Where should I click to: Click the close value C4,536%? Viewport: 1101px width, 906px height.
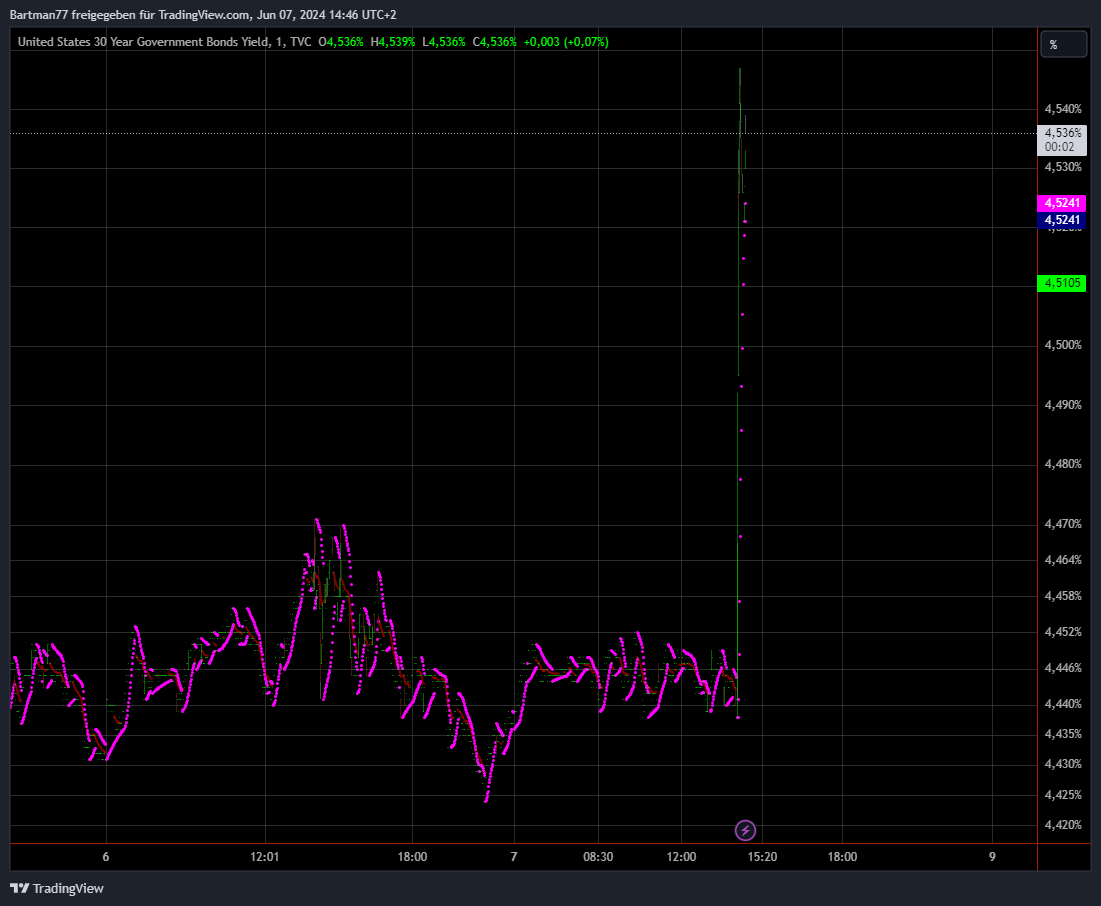(x=494, y=42)
